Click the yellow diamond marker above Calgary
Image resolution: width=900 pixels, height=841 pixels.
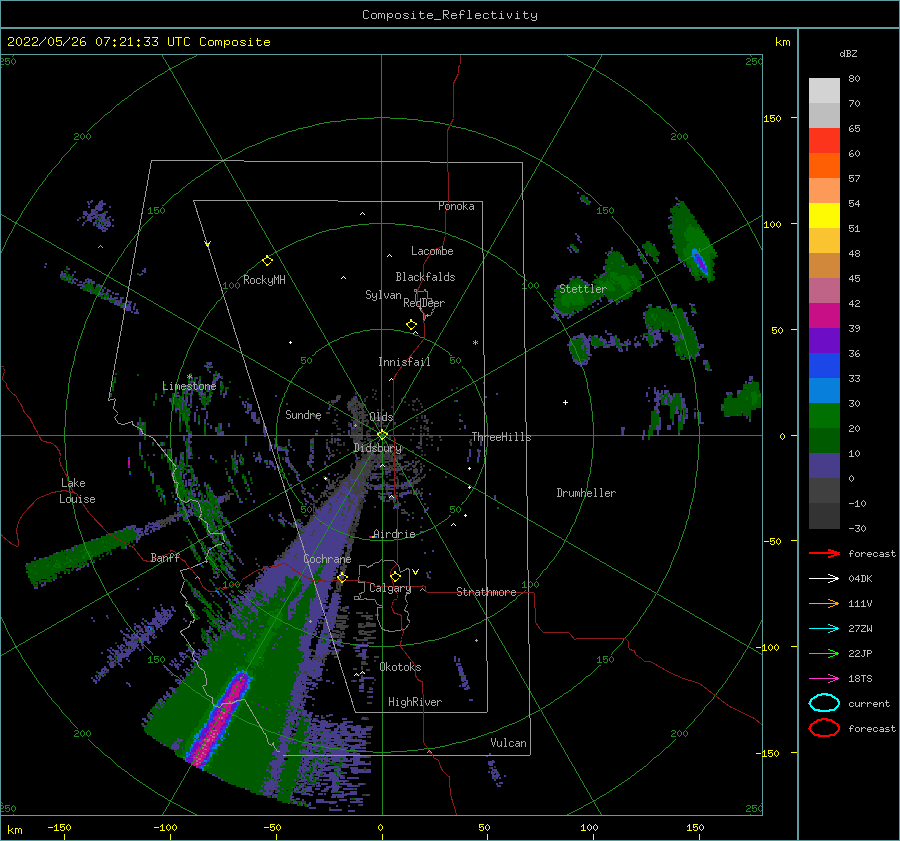click(x=395, y=576)
